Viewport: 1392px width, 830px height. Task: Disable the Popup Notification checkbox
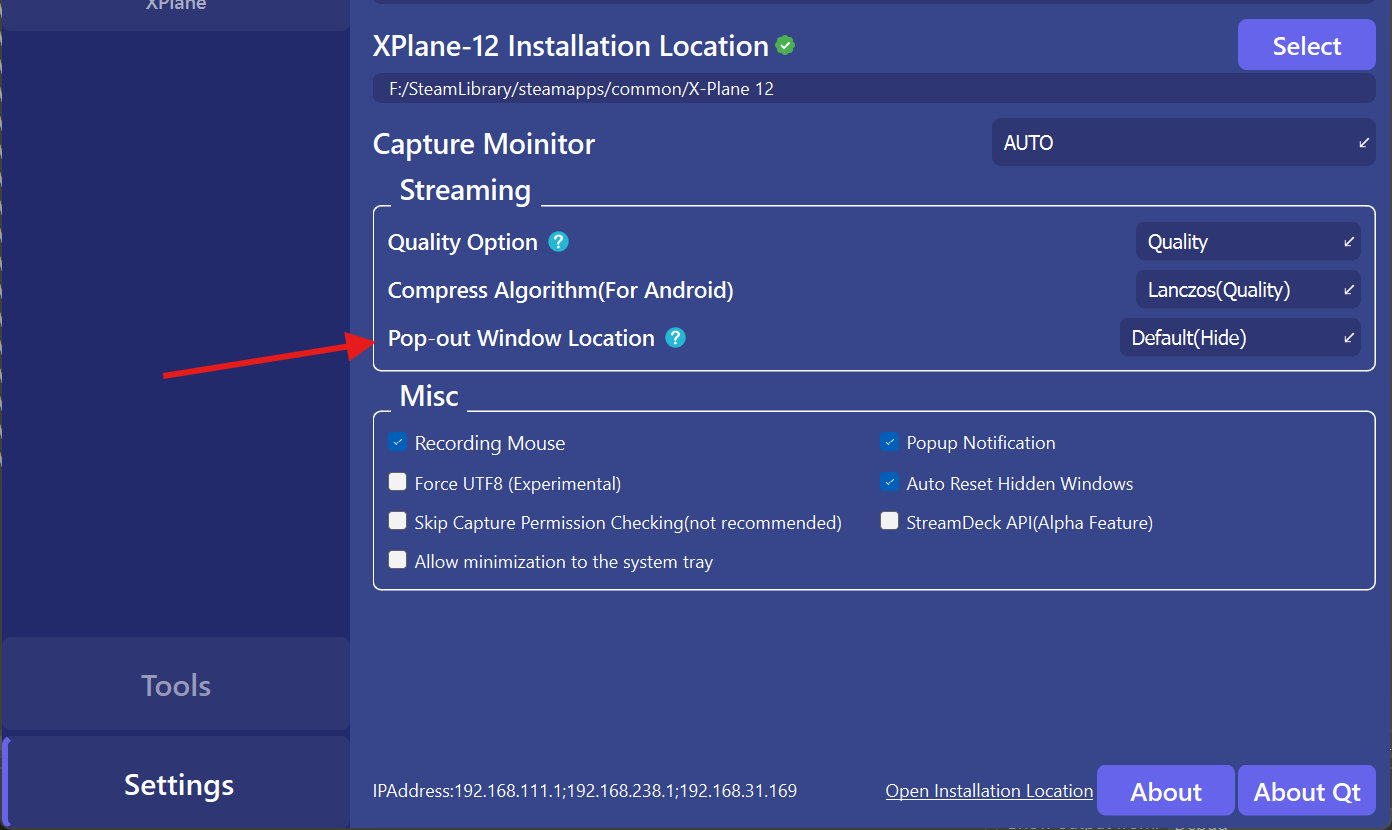tap(889, 443)
